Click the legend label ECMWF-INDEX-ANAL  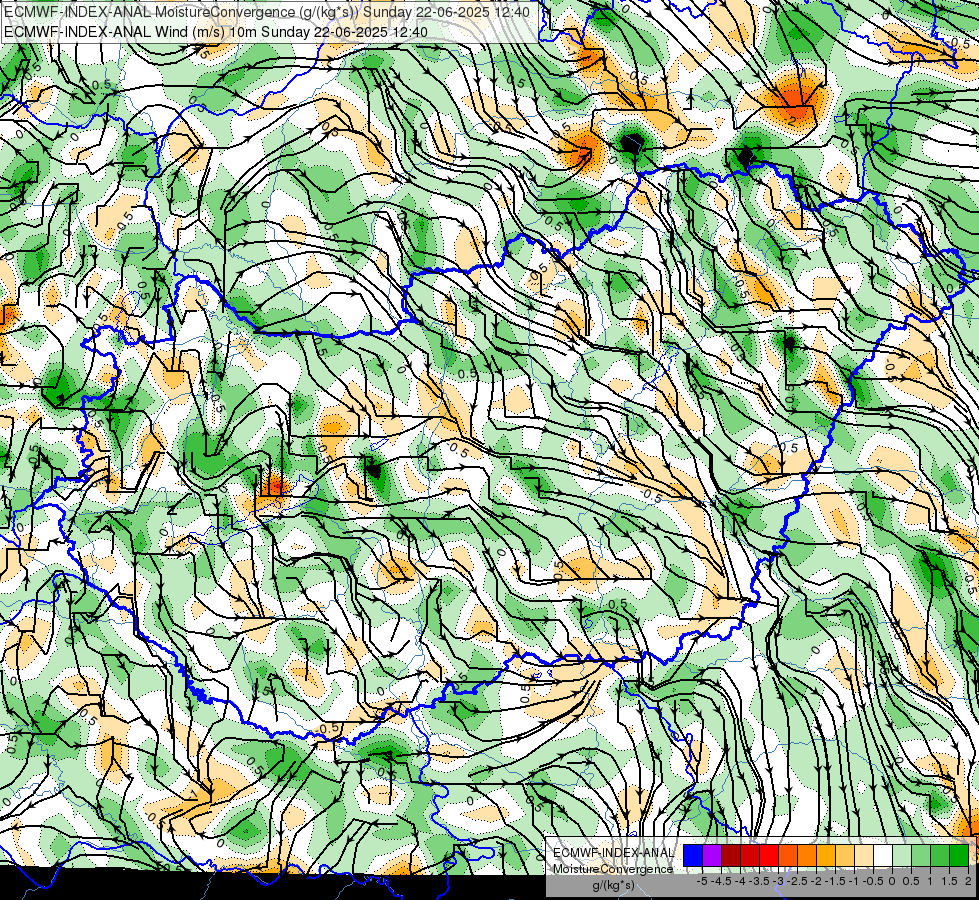click(x=614, y=853)
